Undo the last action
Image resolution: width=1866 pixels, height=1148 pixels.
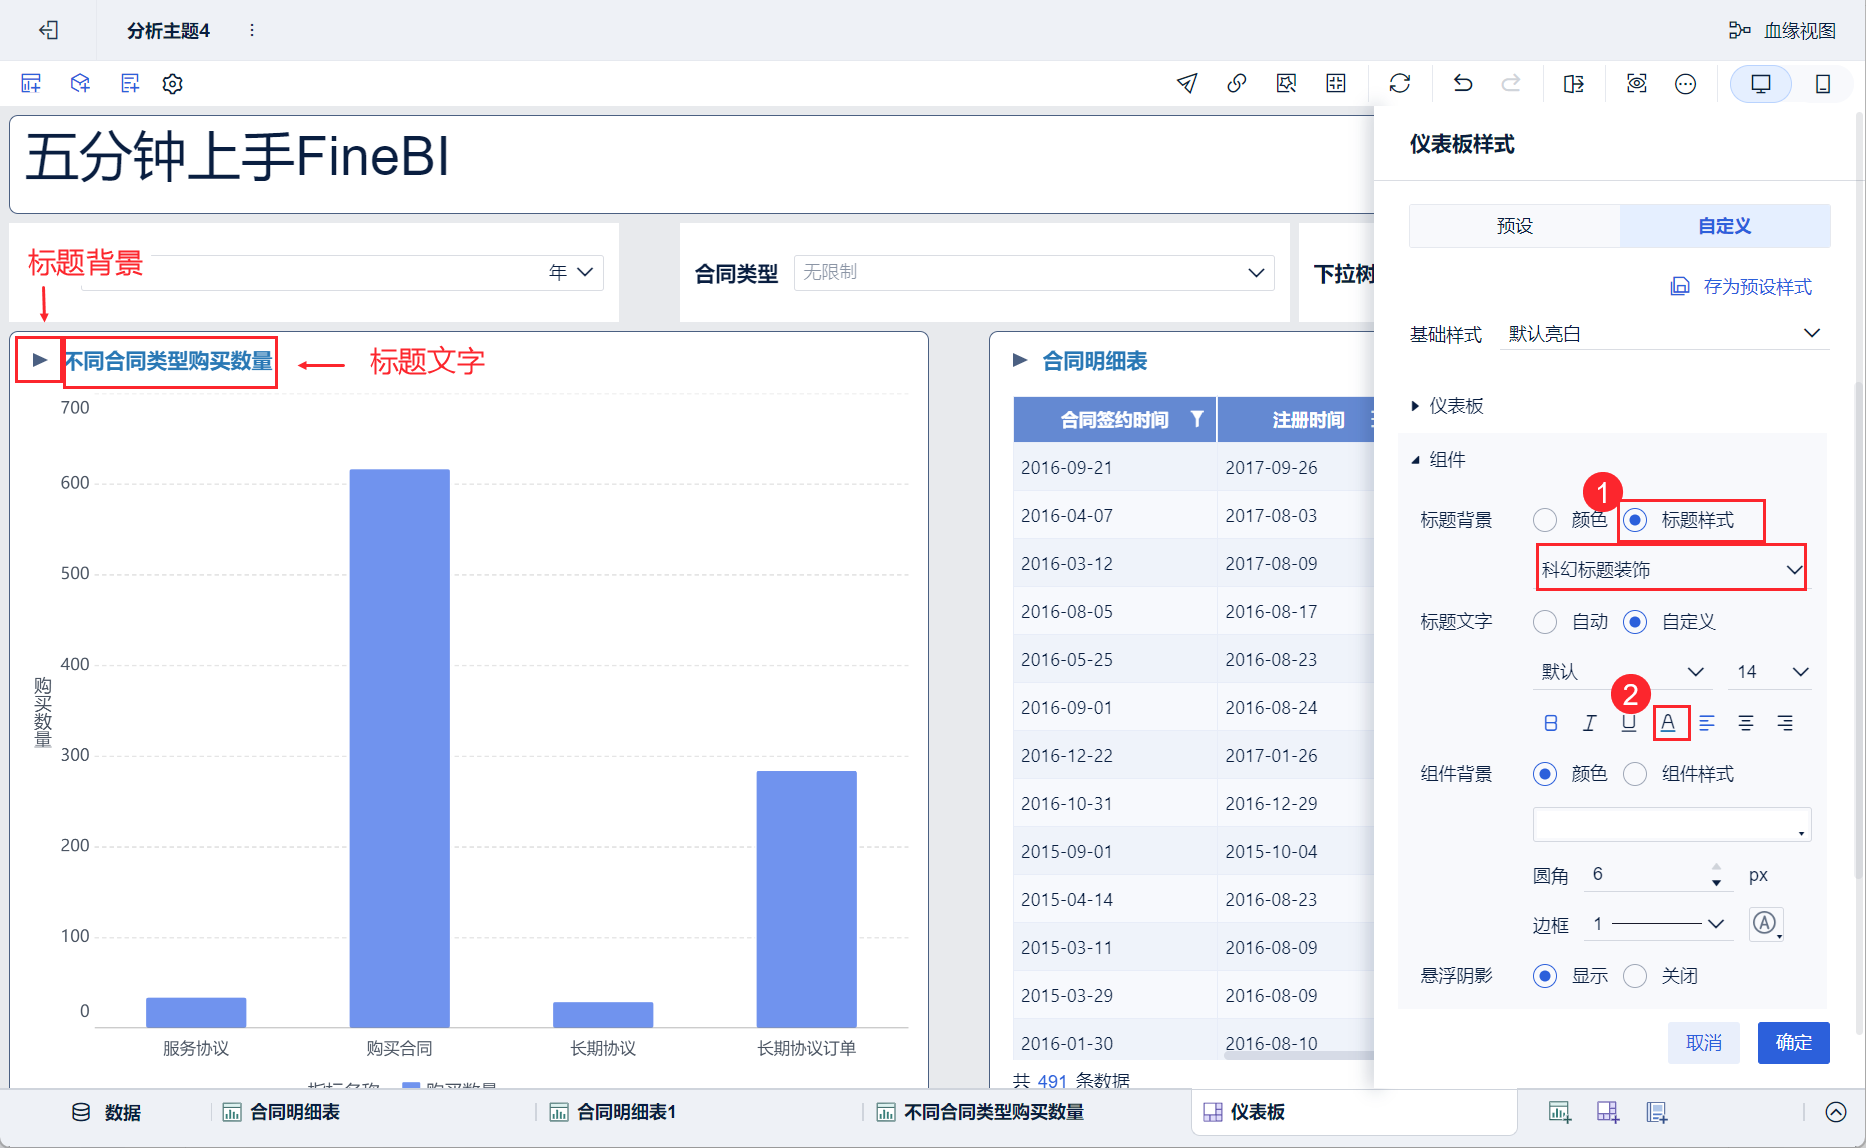pos(1463,83)
